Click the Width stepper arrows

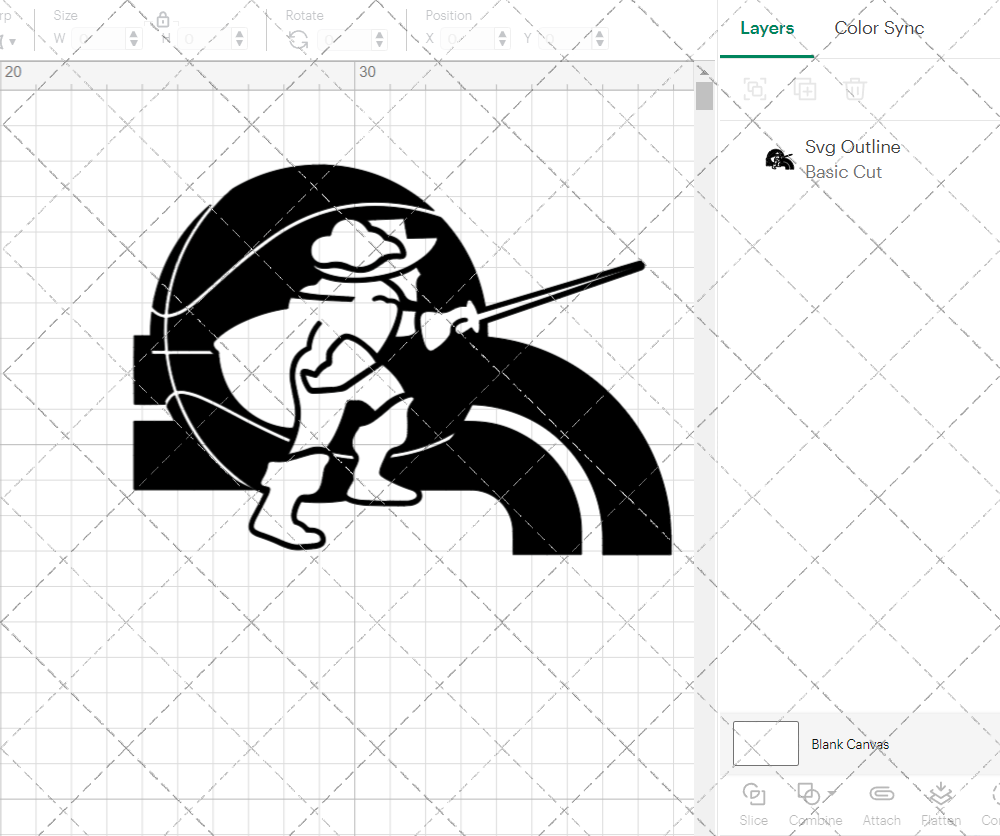pyautogui.click(x=133, y=39)
